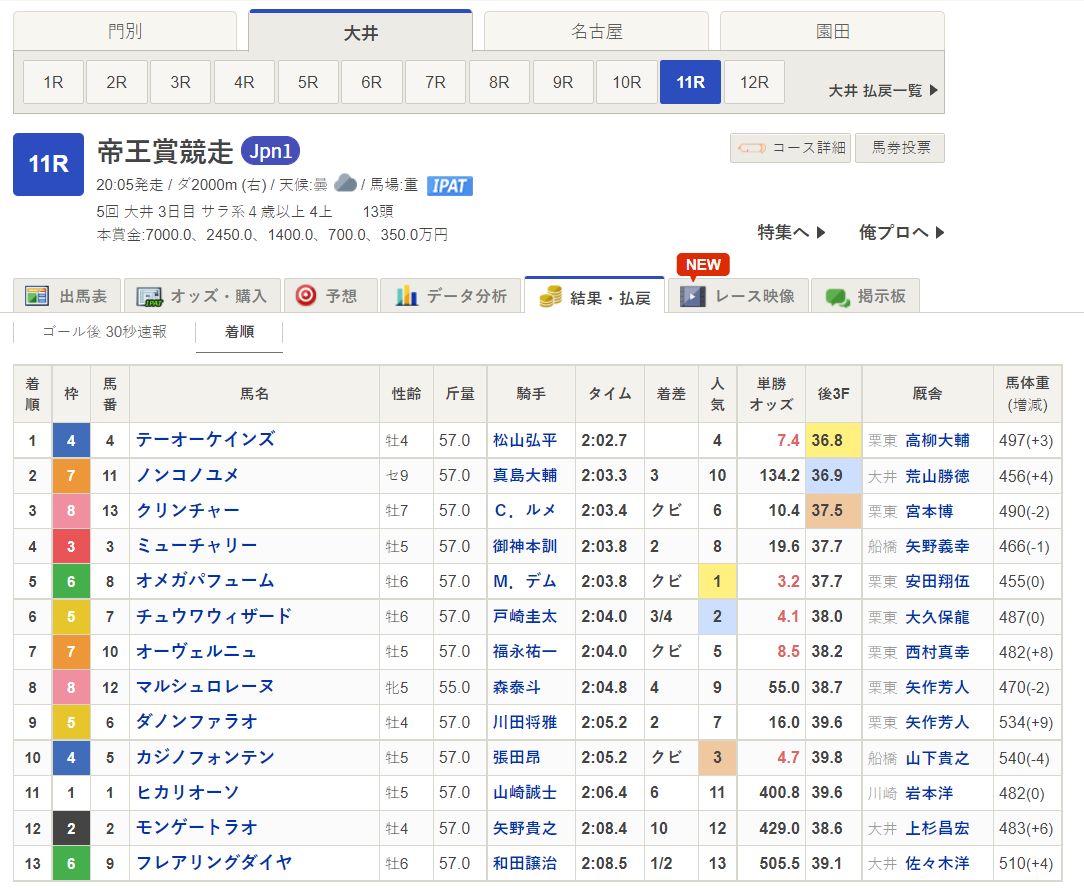Click the cloudy weather icon
The width and height of the screenshot is (1084, 888).
(x=345, y=183)
